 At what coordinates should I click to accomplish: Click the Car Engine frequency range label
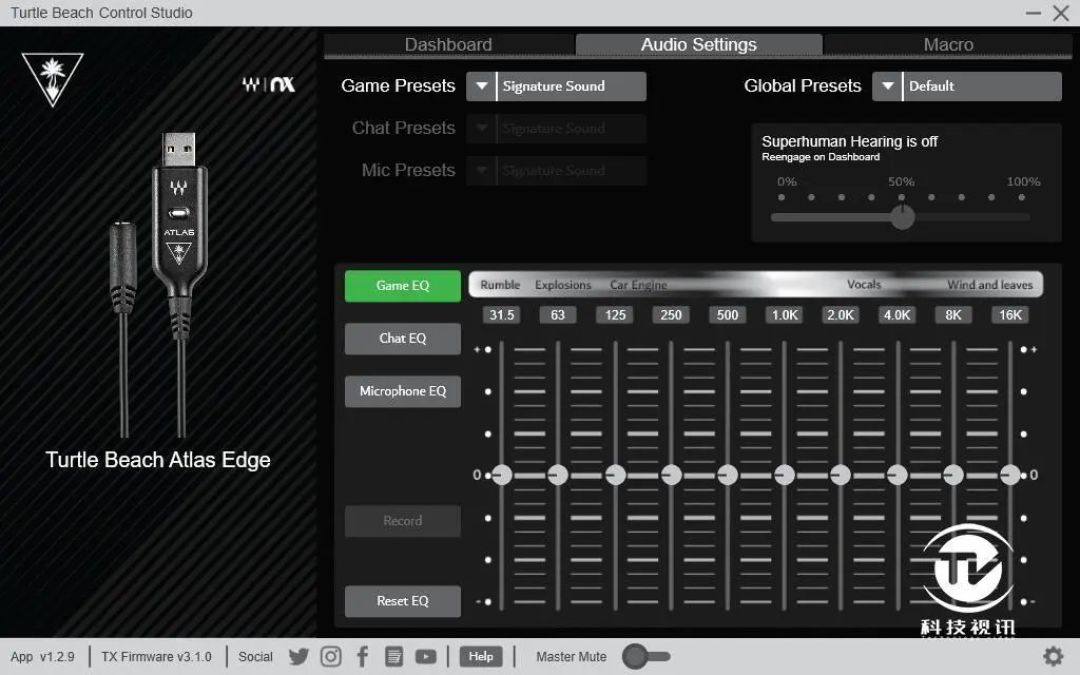638,284
